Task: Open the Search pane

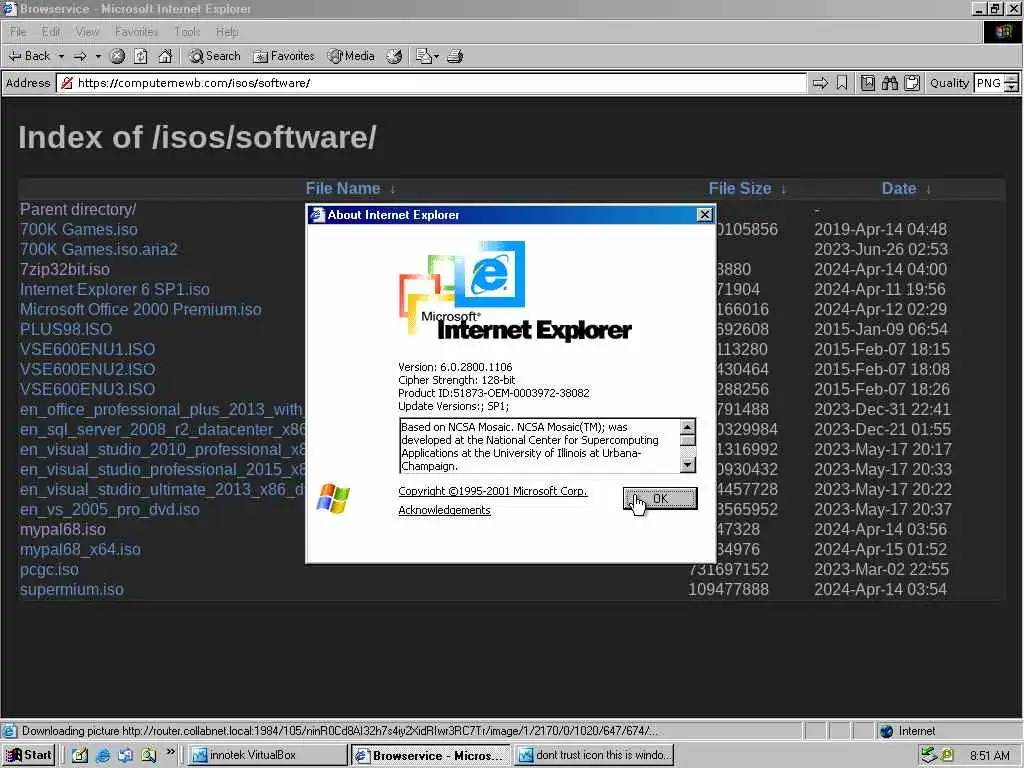Action: click(214, 56)
